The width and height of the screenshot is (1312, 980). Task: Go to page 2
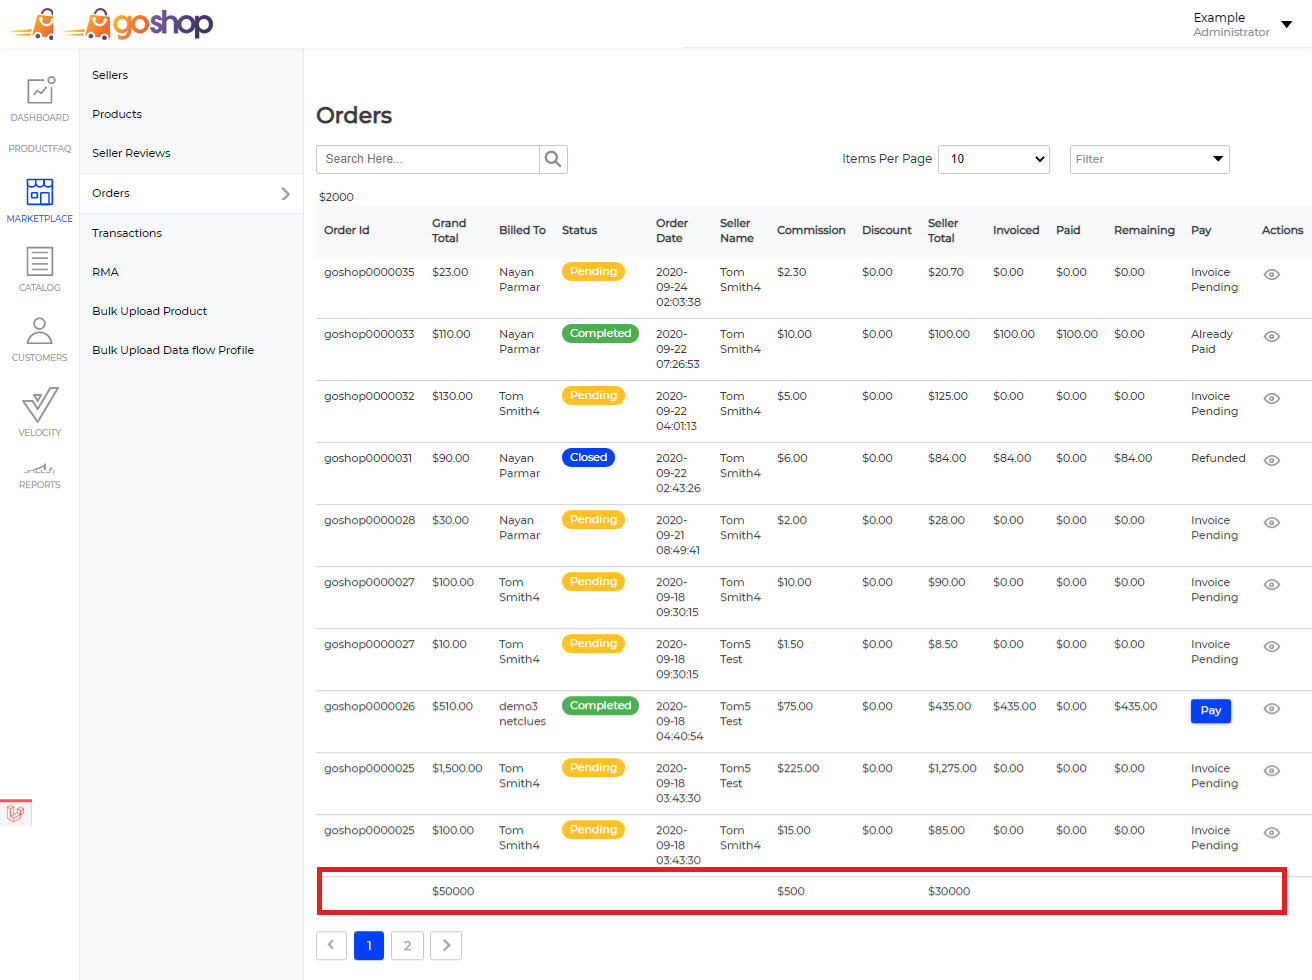click(407, 945)
